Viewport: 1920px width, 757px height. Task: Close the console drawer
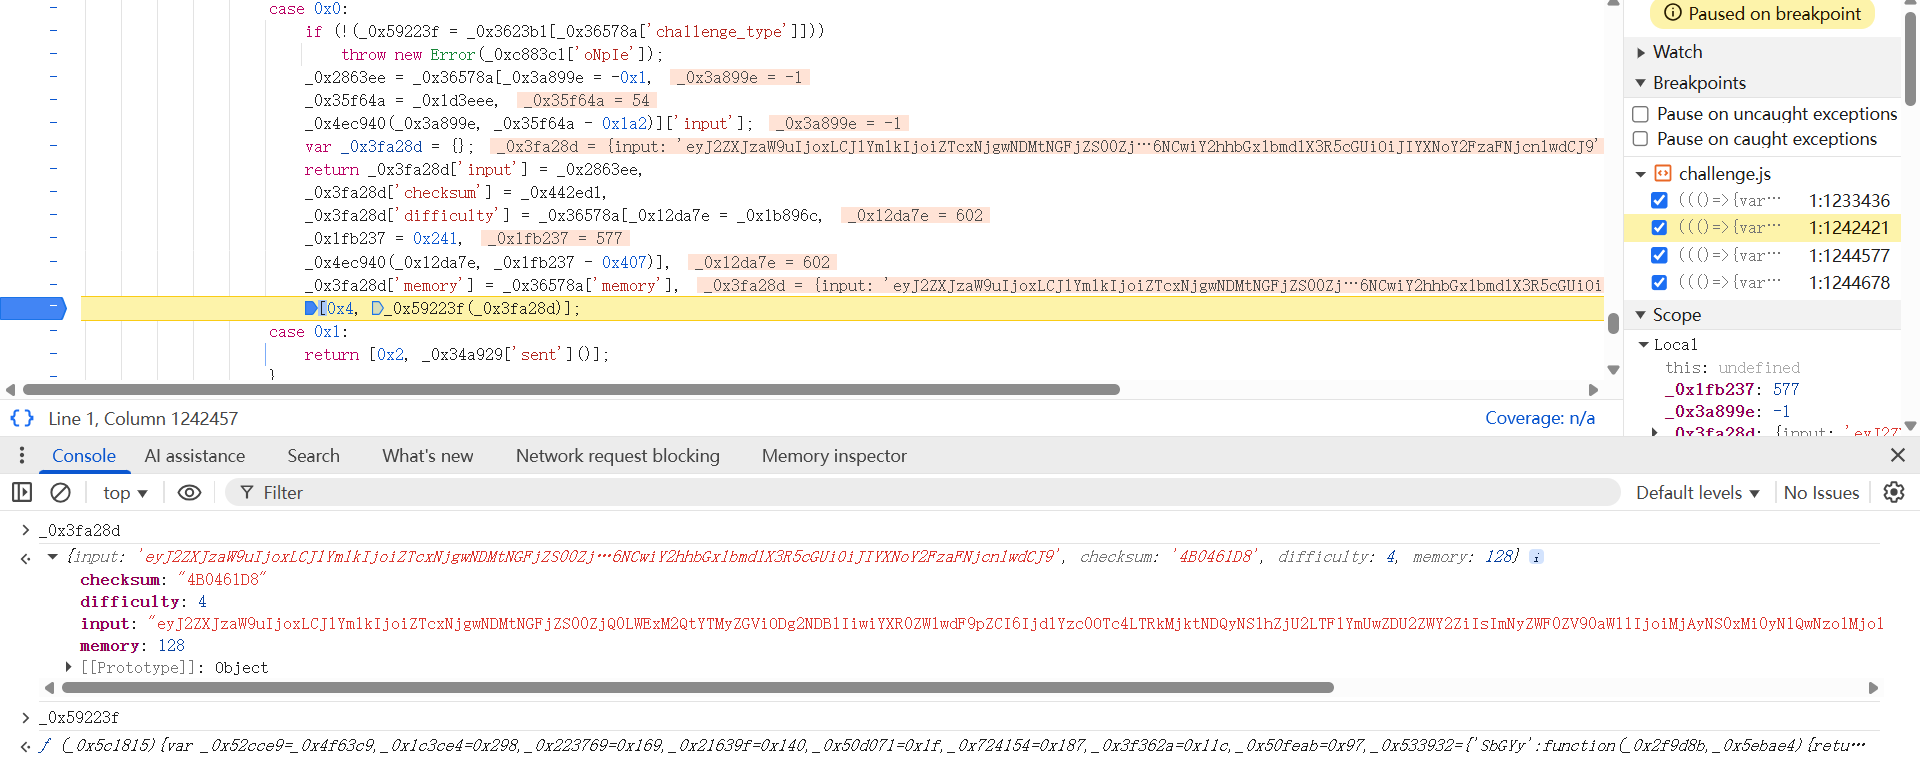click(x=1897, y=455)
